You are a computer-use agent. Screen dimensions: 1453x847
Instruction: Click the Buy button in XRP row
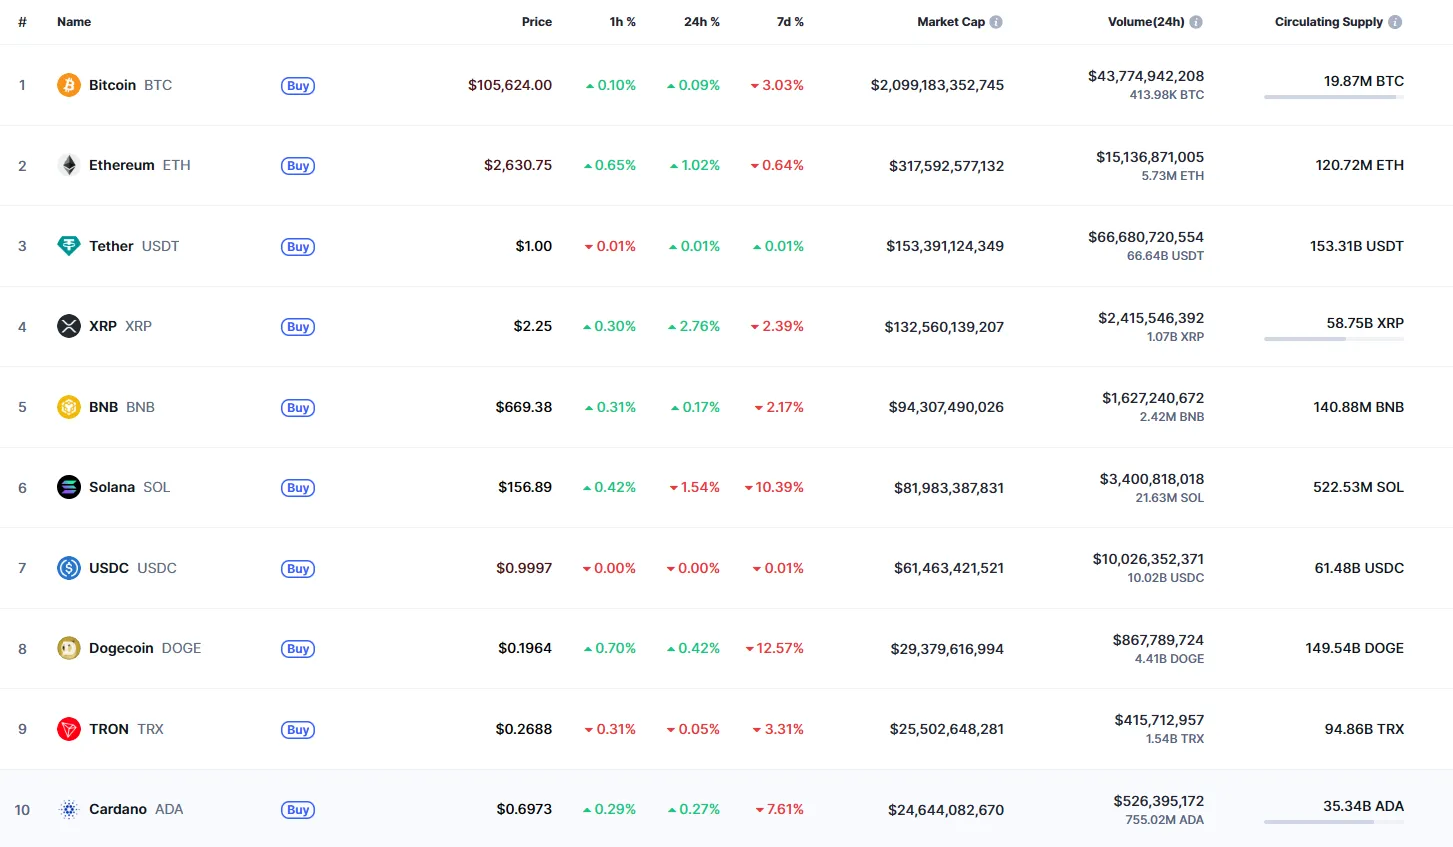click(298, 327)
